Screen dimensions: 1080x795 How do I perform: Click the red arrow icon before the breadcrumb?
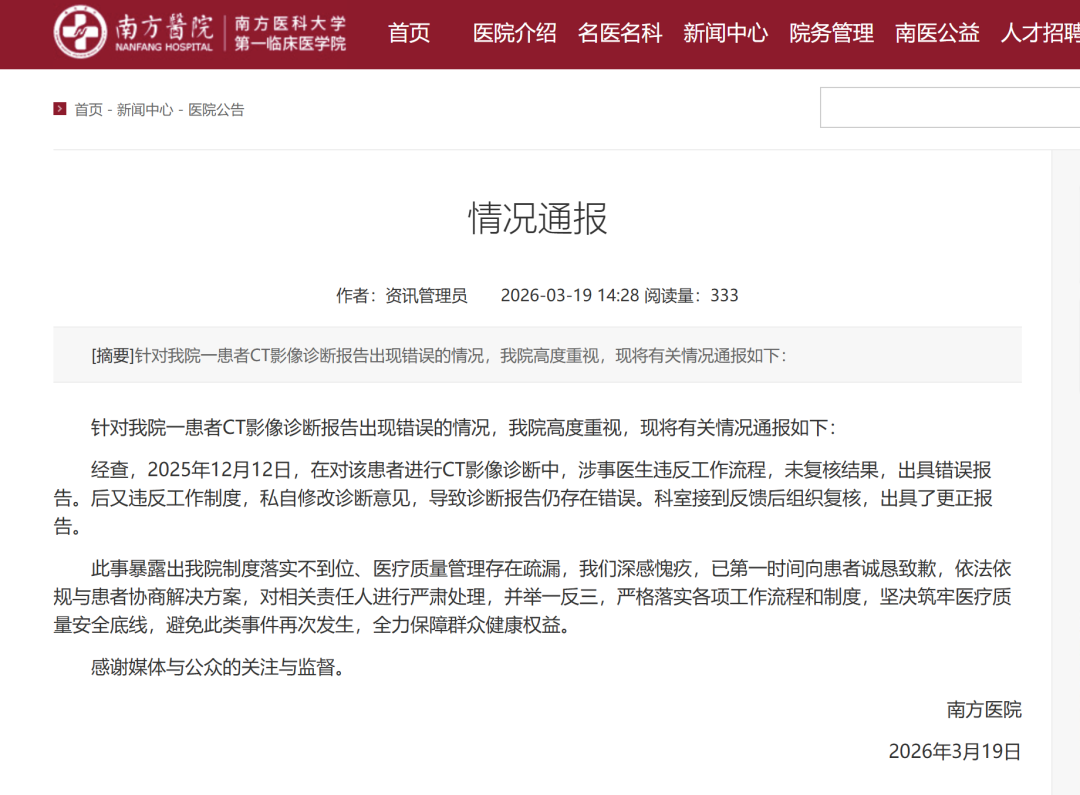60,109
